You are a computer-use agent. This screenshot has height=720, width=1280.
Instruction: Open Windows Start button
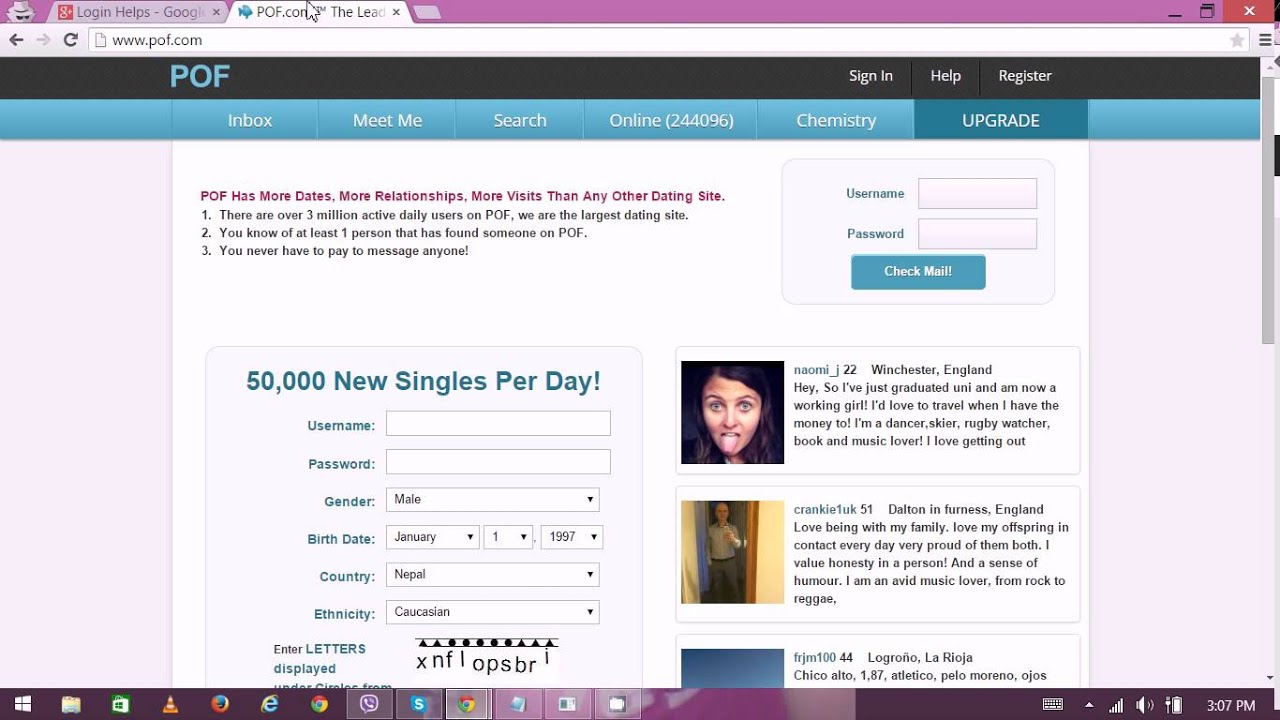pos(22,704)
